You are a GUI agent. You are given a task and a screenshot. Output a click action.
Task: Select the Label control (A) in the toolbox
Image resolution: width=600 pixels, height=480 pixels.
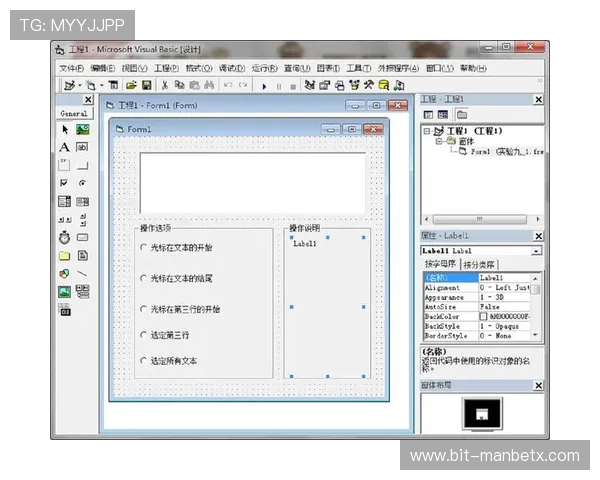point(64,147)
